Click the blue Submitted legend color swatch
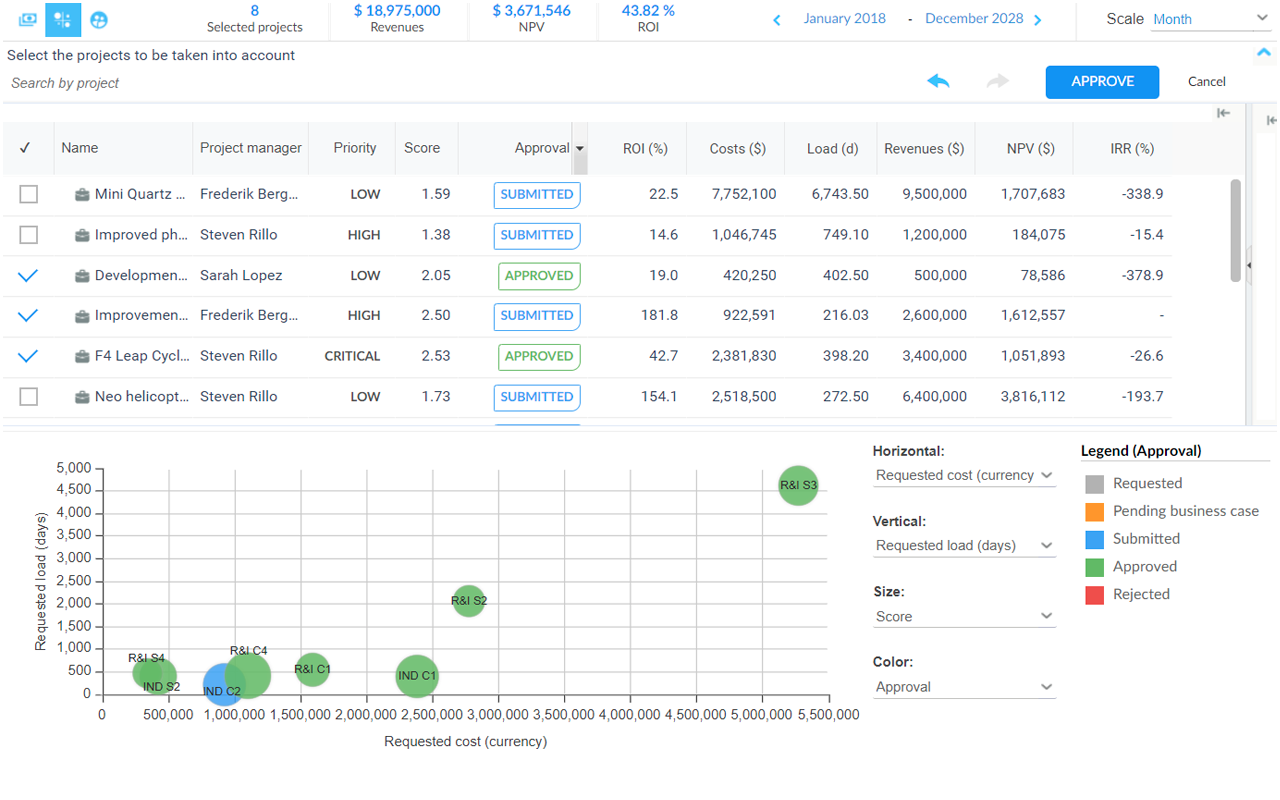 (1094, 539)
